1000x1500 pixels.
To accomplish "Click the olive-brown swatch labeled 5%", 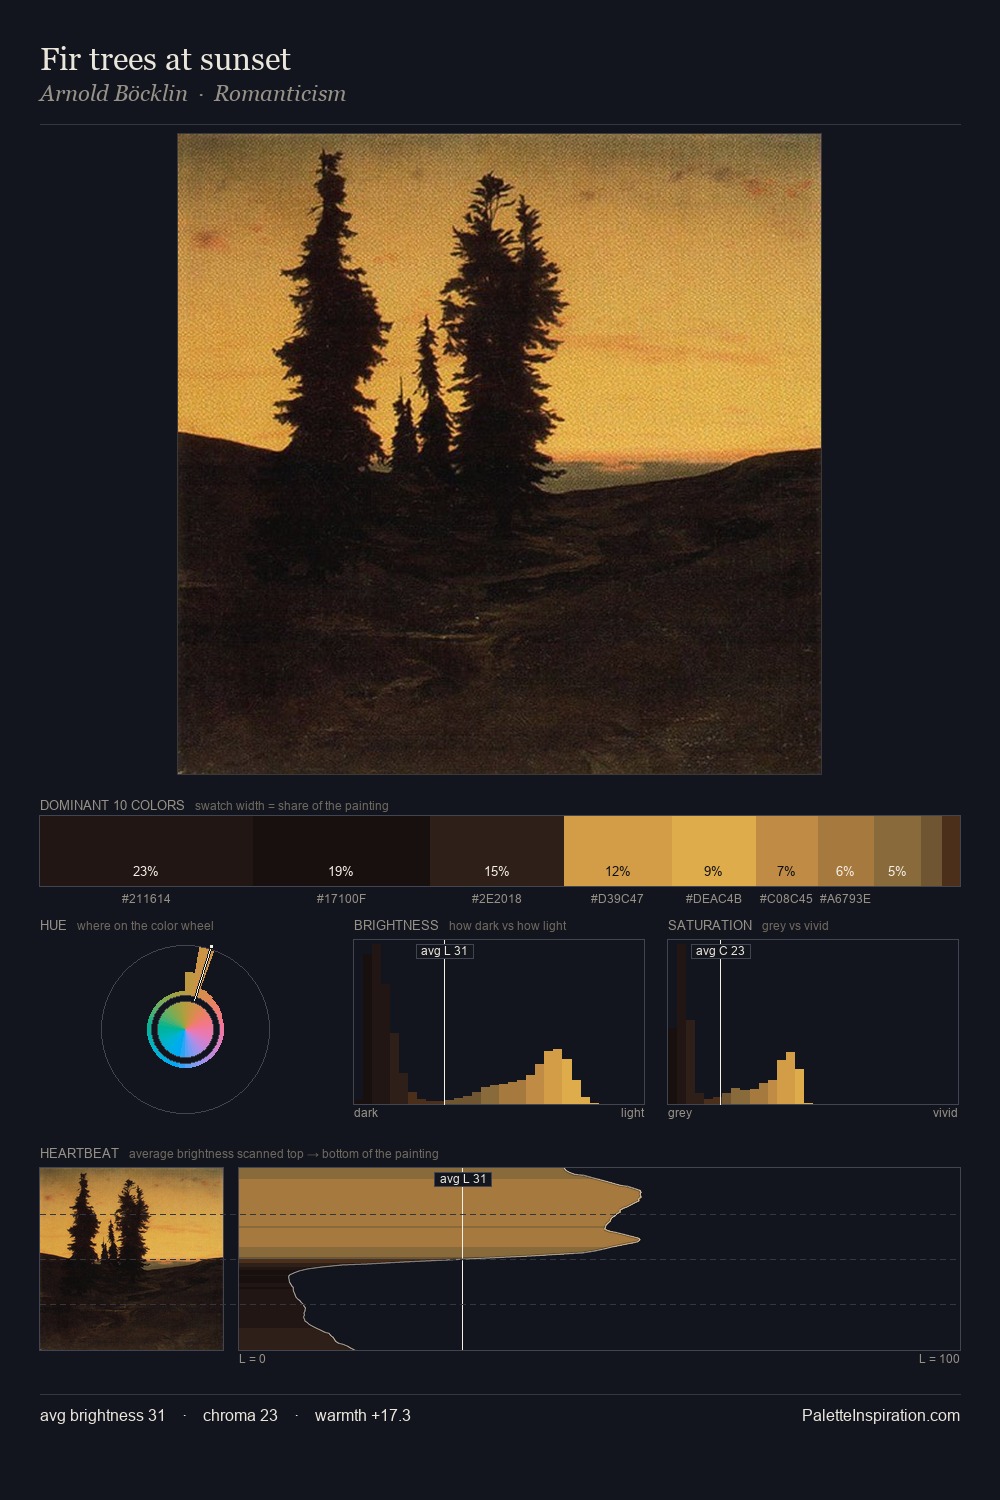I will pos(897,851).
